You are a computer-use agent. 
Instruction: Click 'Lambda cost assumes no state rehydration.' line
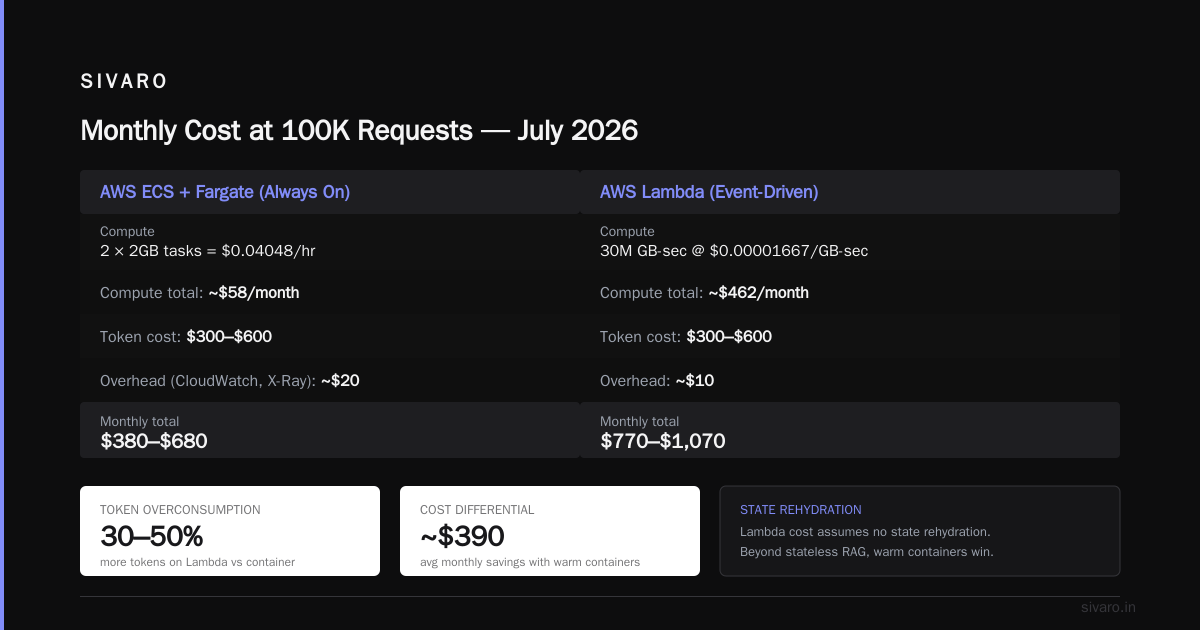point(865,532)
